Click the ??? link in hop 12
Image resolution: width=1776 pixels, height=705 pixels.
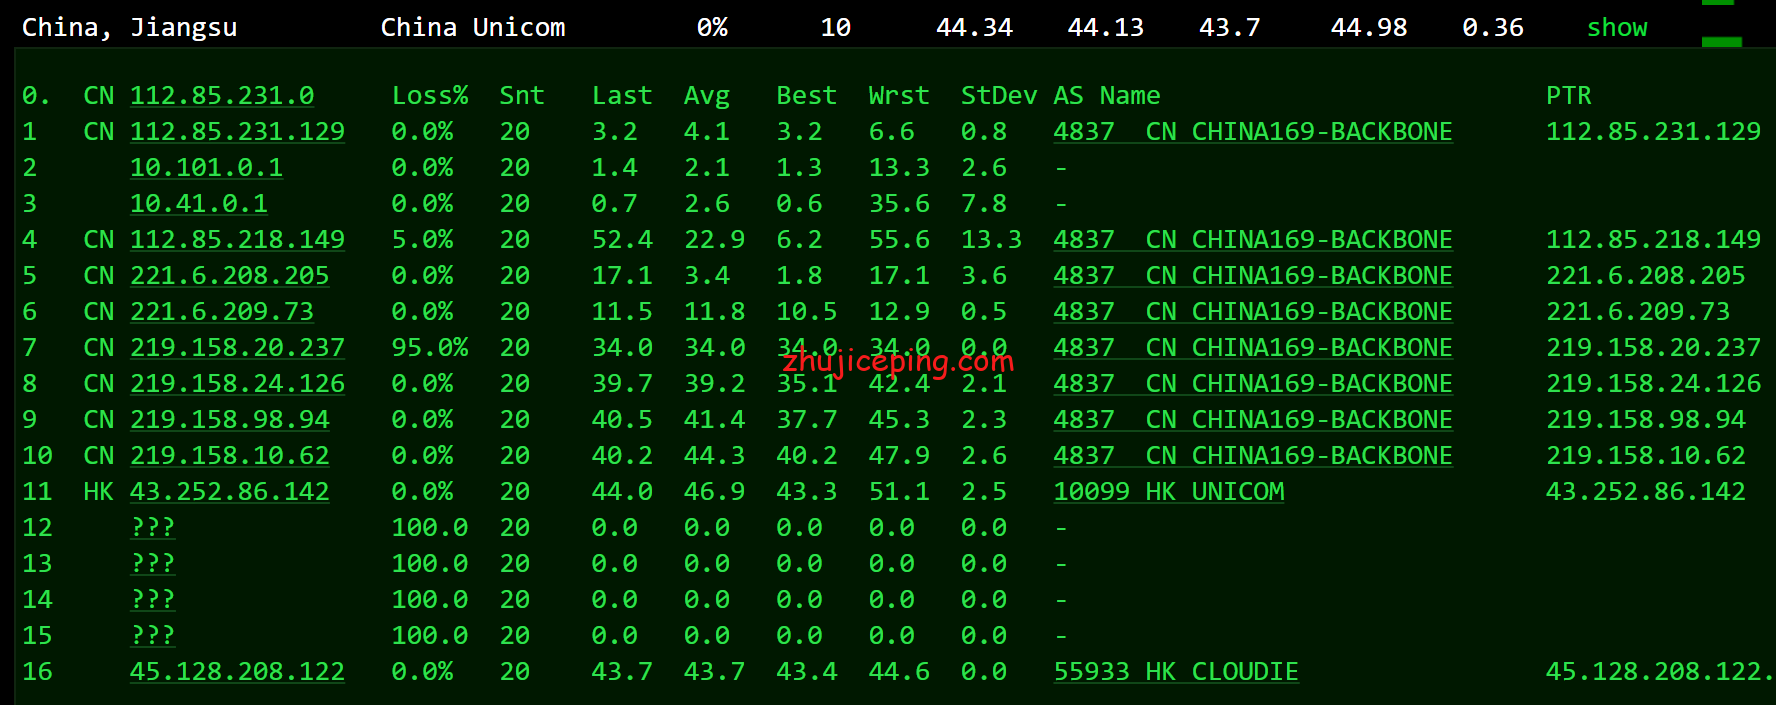(153, 527)
